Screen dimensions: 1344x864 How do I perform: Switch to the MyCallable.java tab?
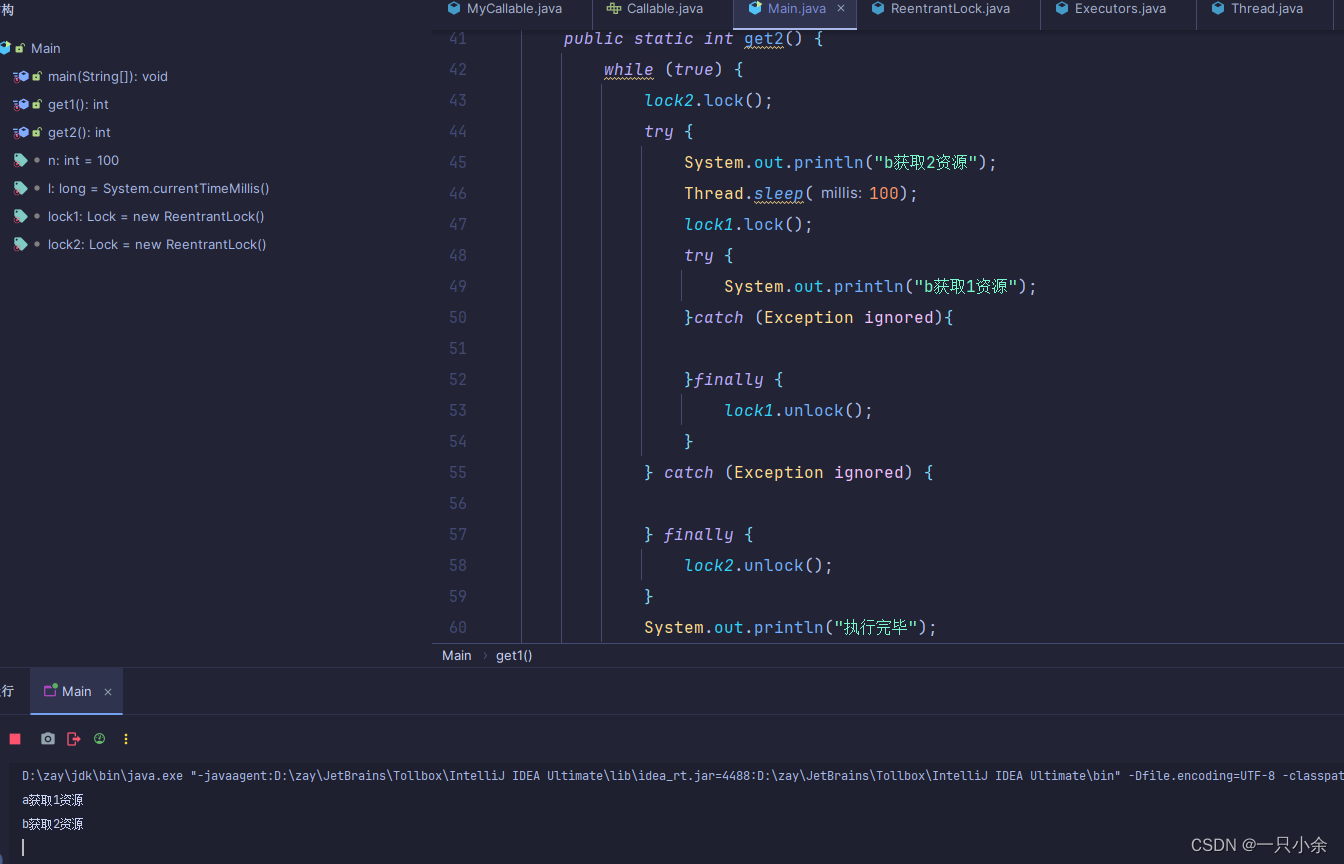pyautogui.click(x=514, y=9)
